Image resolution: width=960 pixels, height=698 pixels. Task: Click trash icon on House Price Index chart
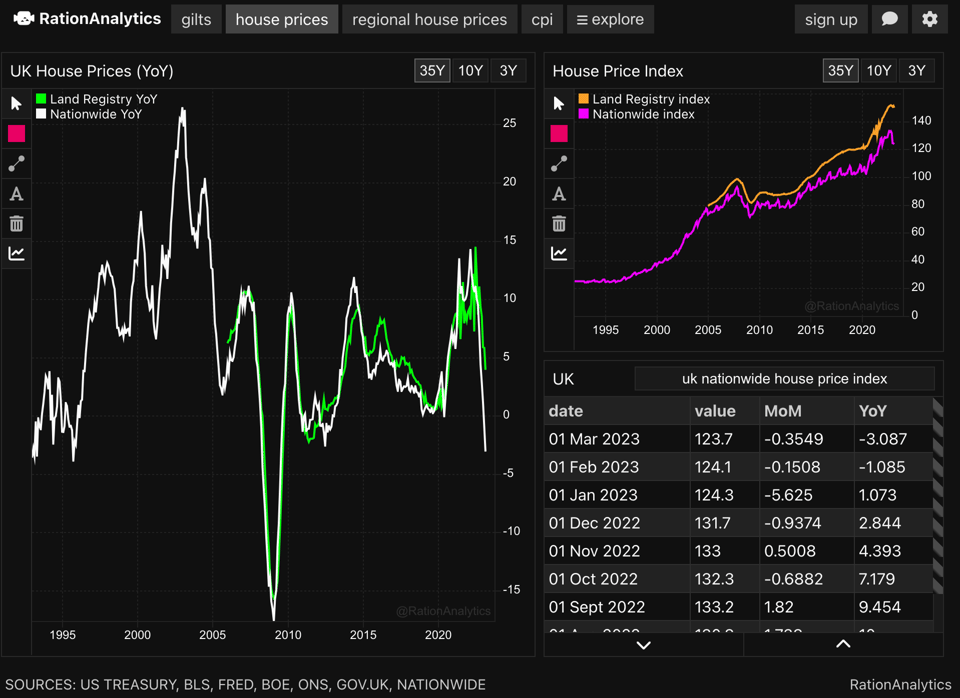point(559,224)
